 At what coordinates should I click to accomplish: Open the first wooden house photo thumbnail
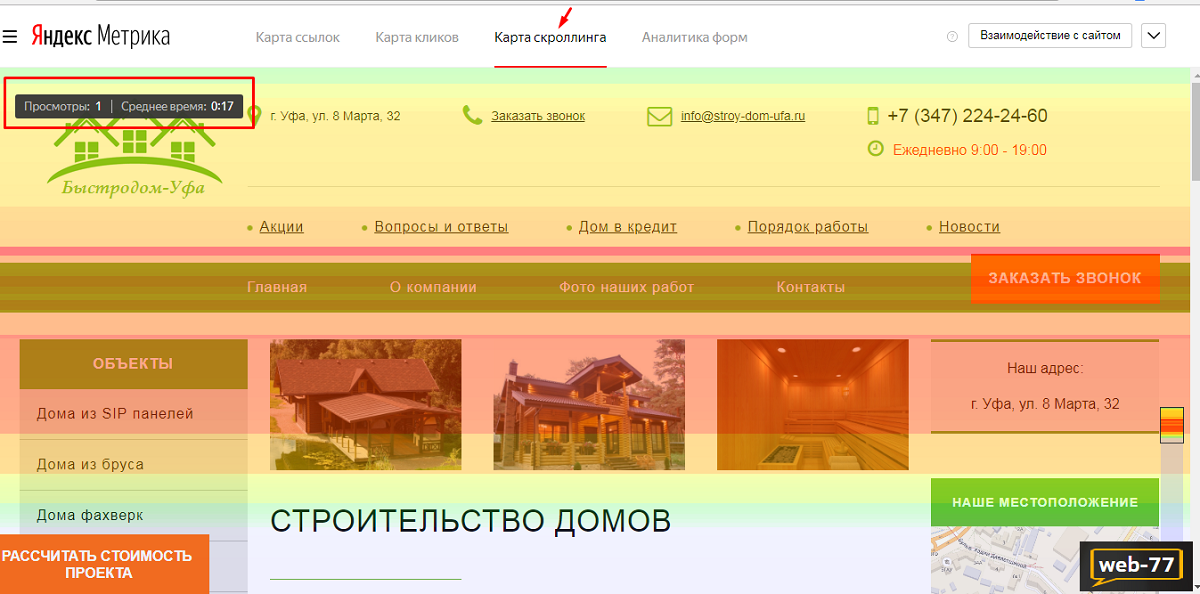coord(366,405)
